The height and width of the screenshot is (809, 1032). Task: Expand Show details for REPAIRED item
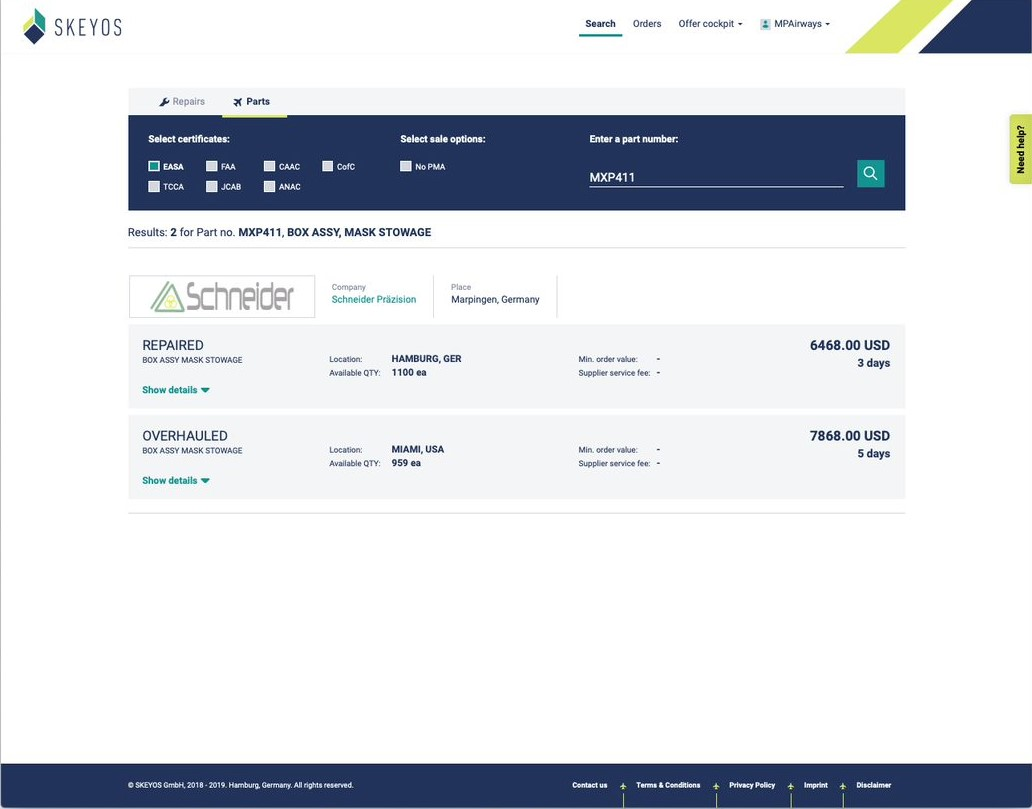(x=175, y=390)
